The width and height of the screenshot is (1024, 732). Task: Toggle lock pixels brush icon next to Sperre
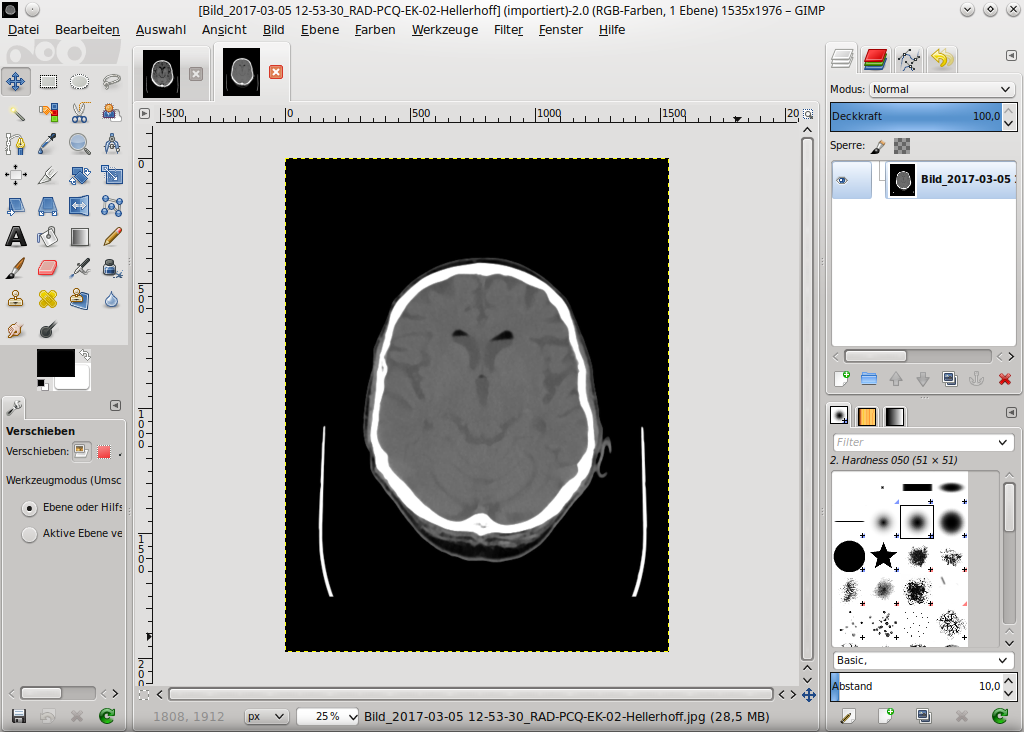[x=878, y=146]
